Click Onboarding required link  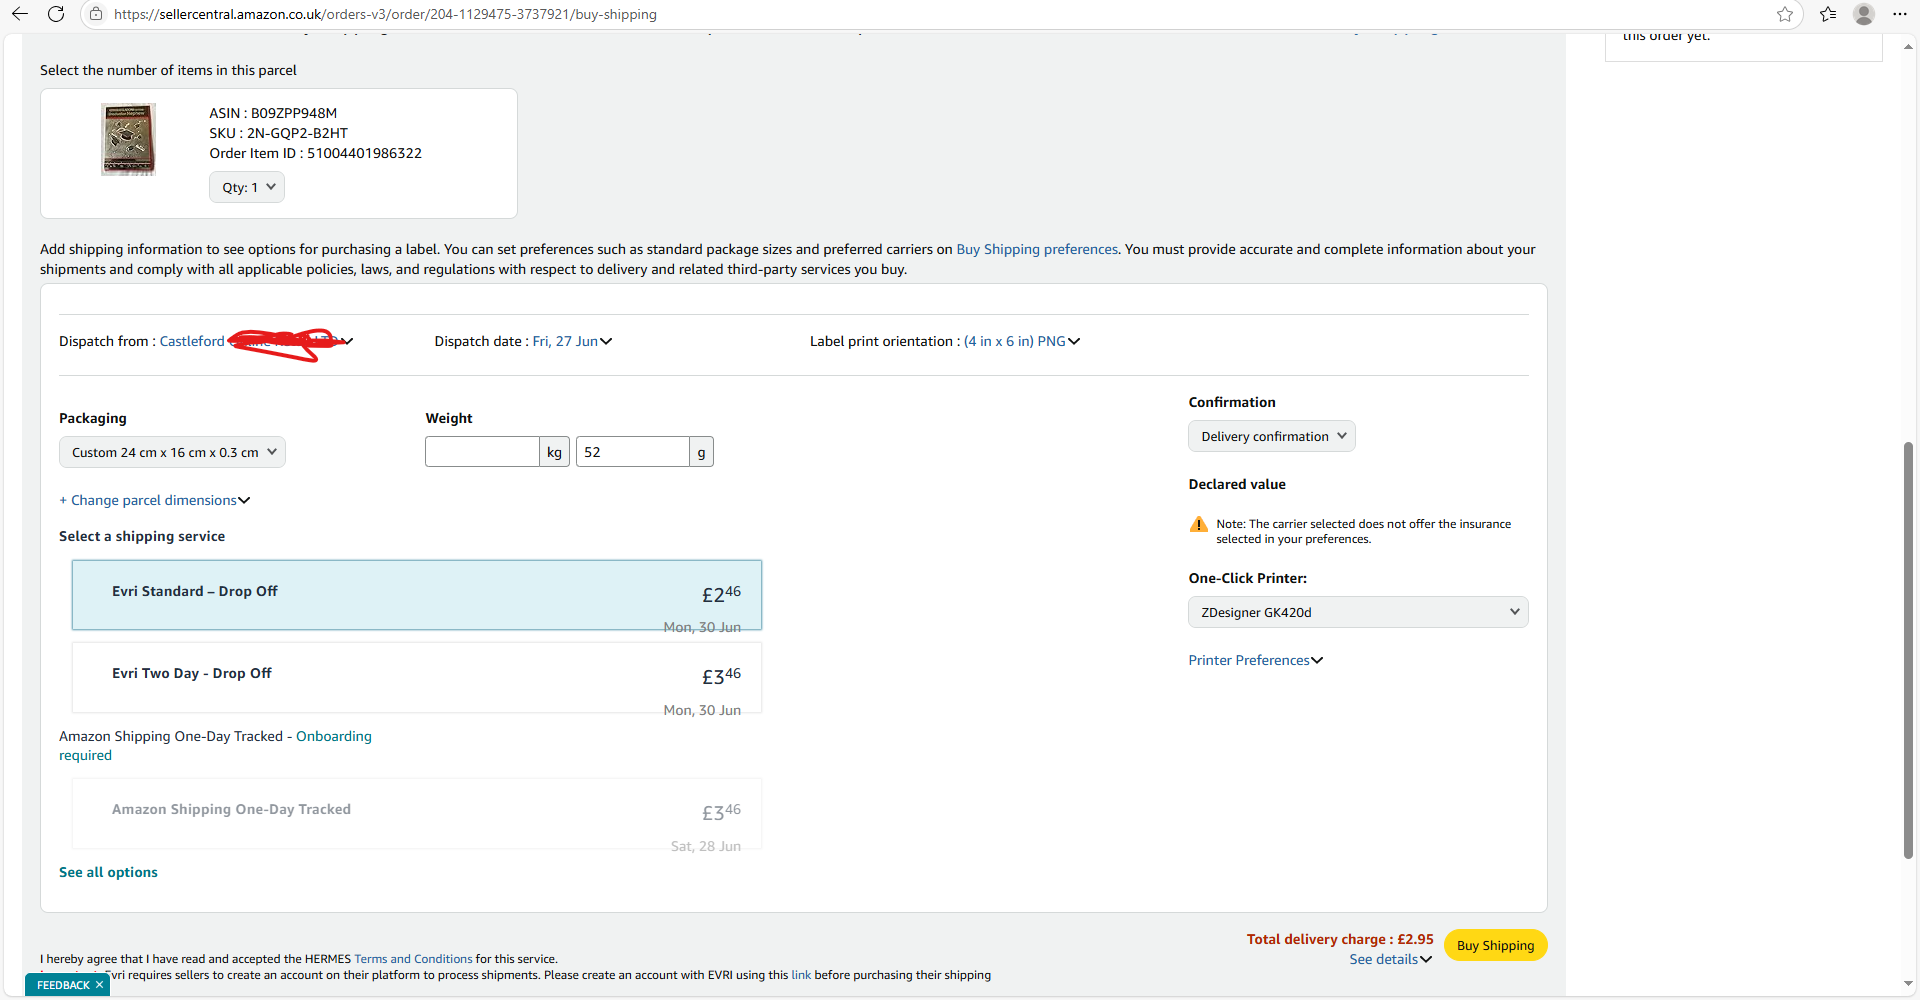[215, 745]
